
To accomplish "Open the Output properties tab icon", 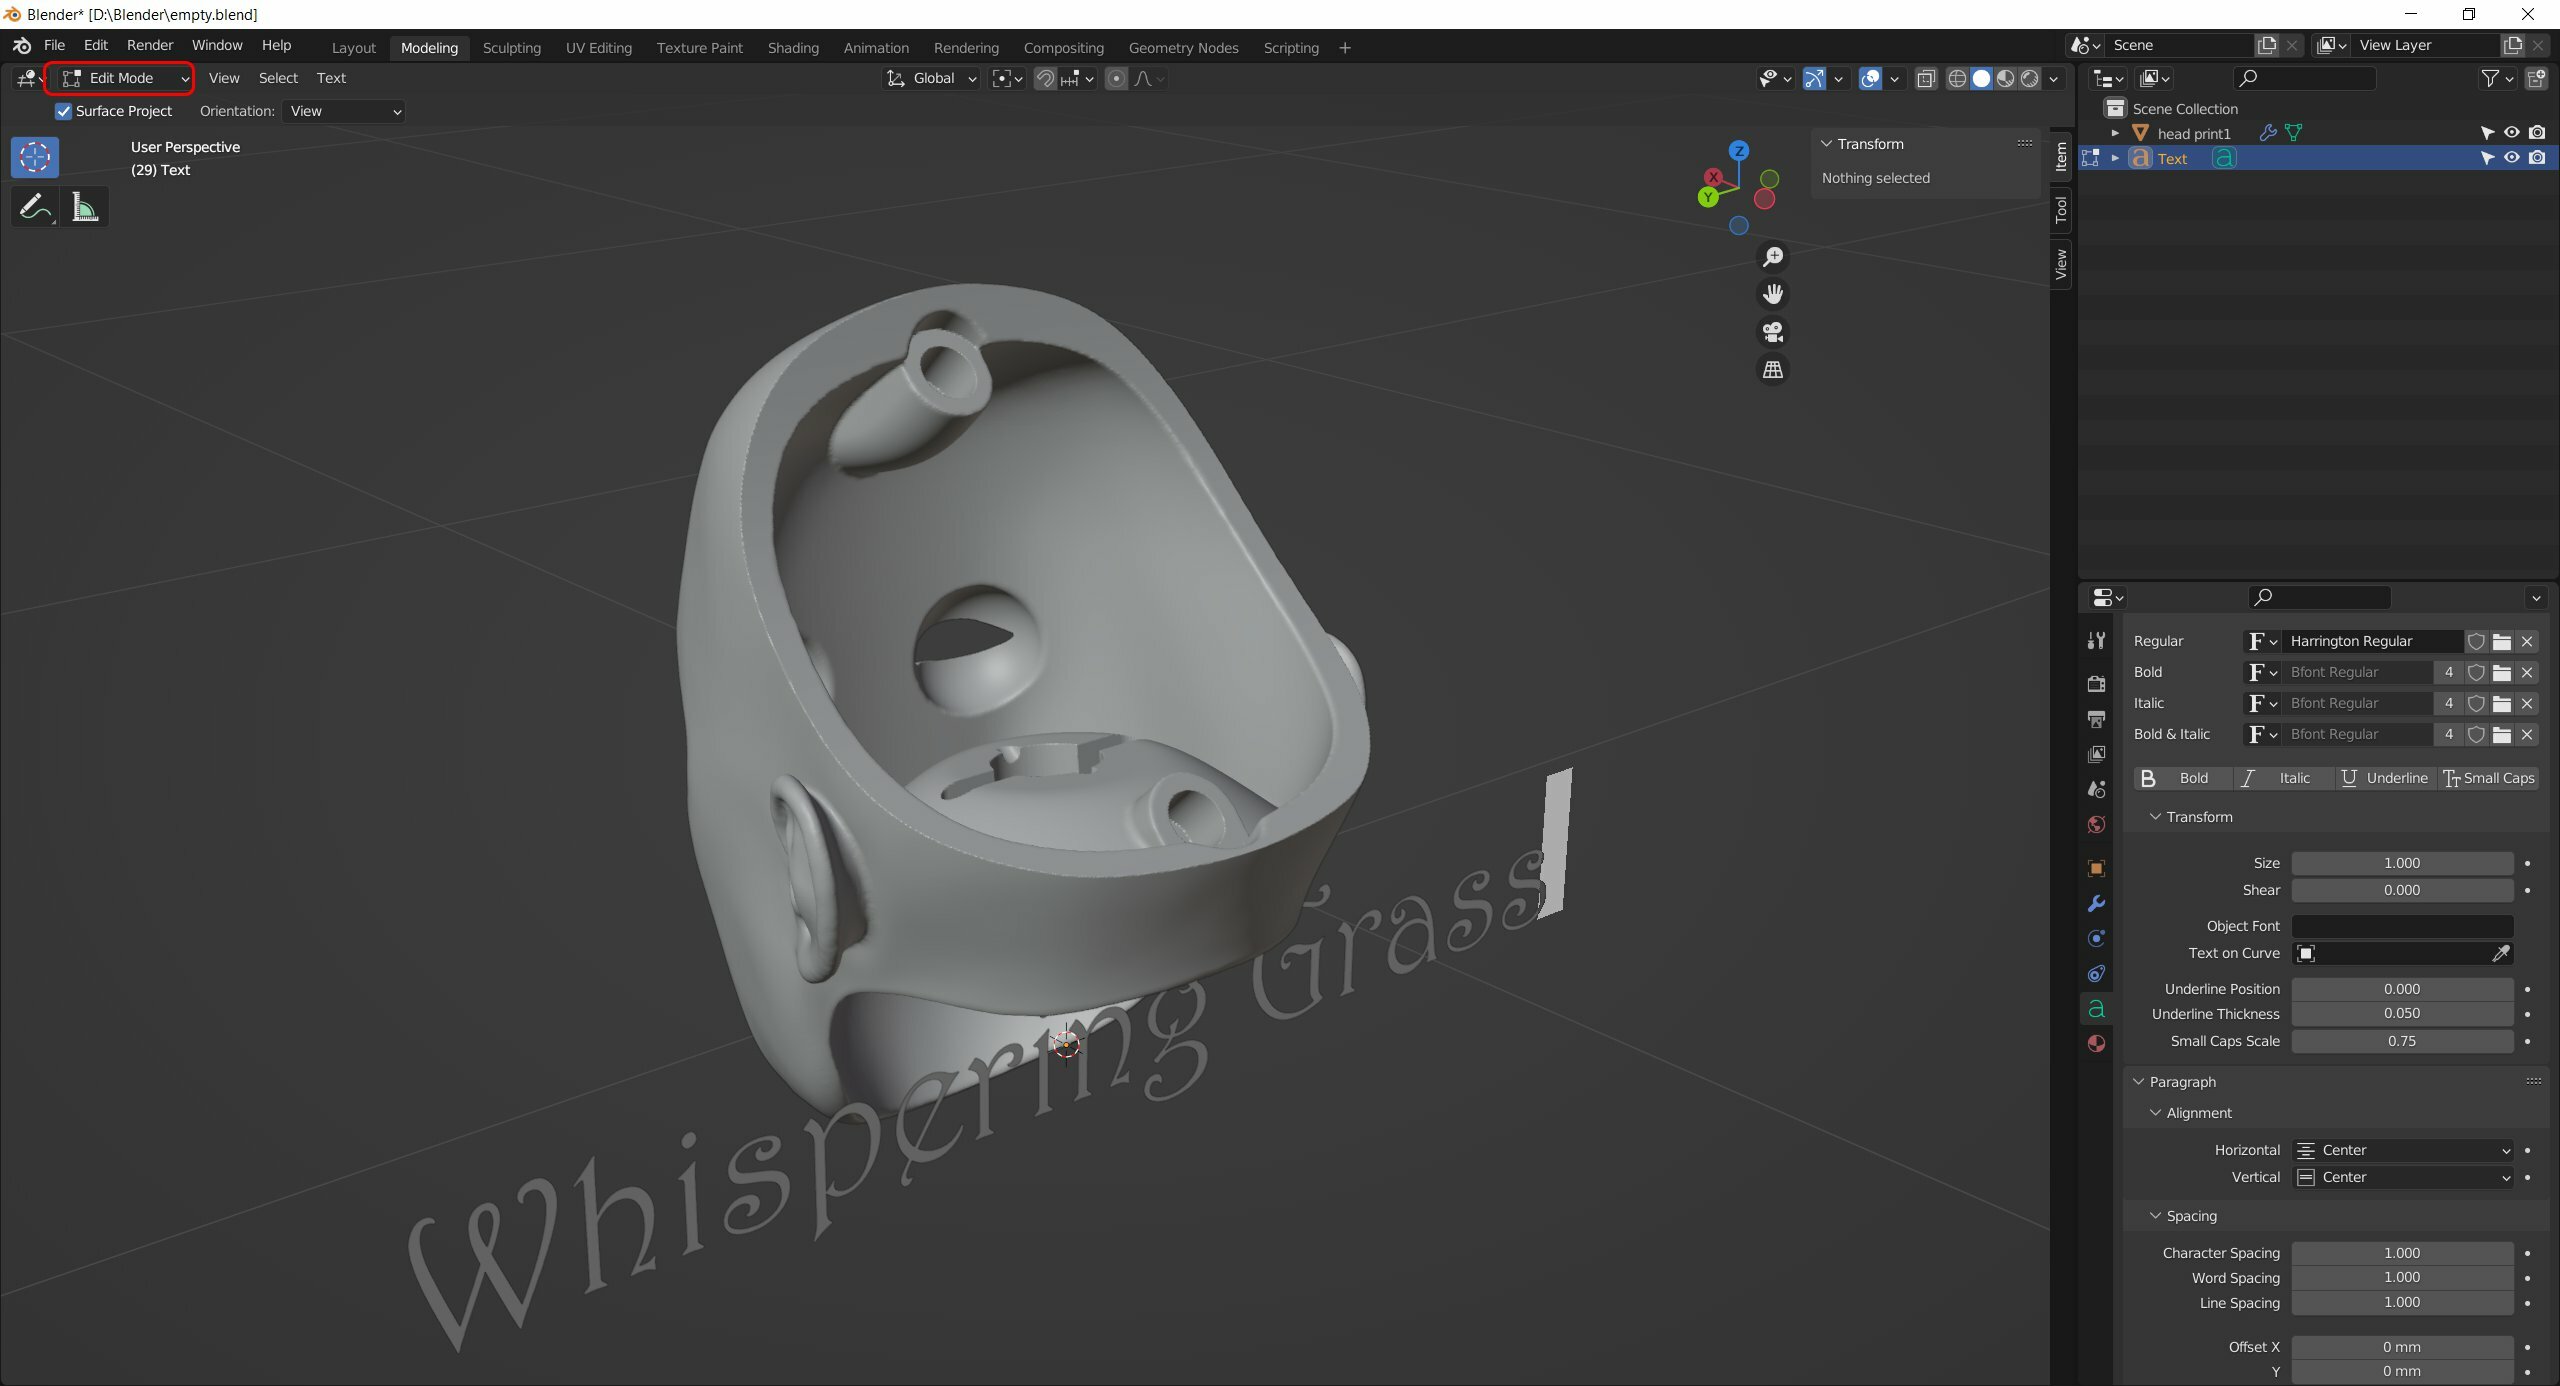I will point(2096,719).
